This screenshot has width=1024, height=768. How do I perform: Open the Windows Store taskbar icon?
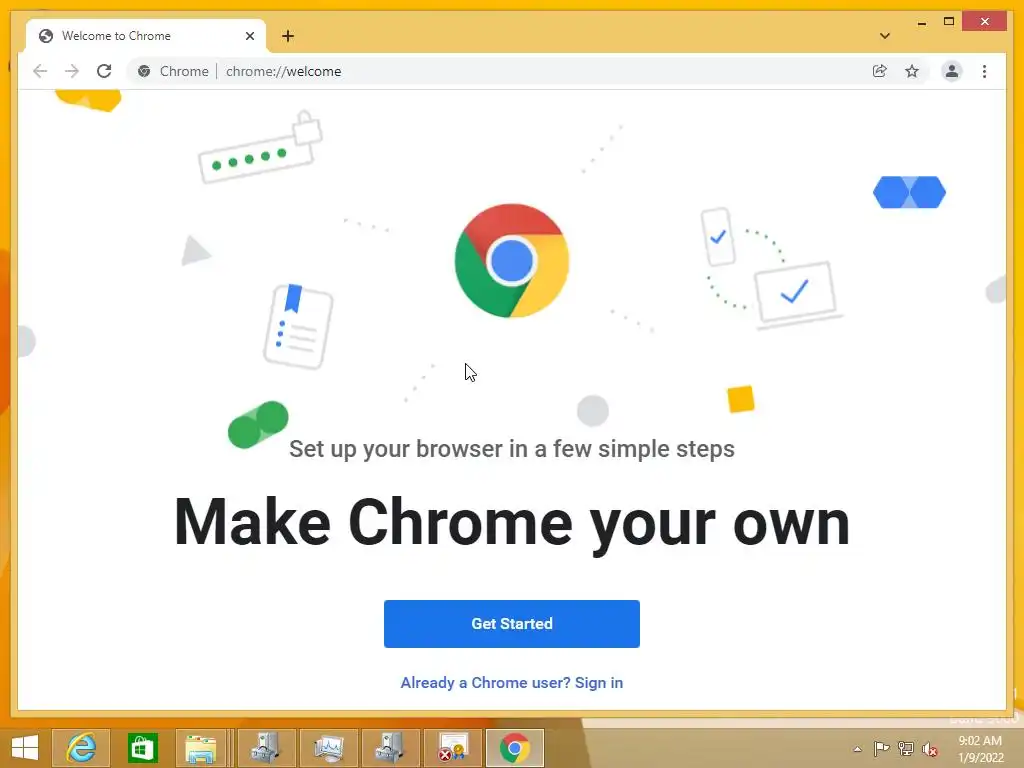pos(142,748)
